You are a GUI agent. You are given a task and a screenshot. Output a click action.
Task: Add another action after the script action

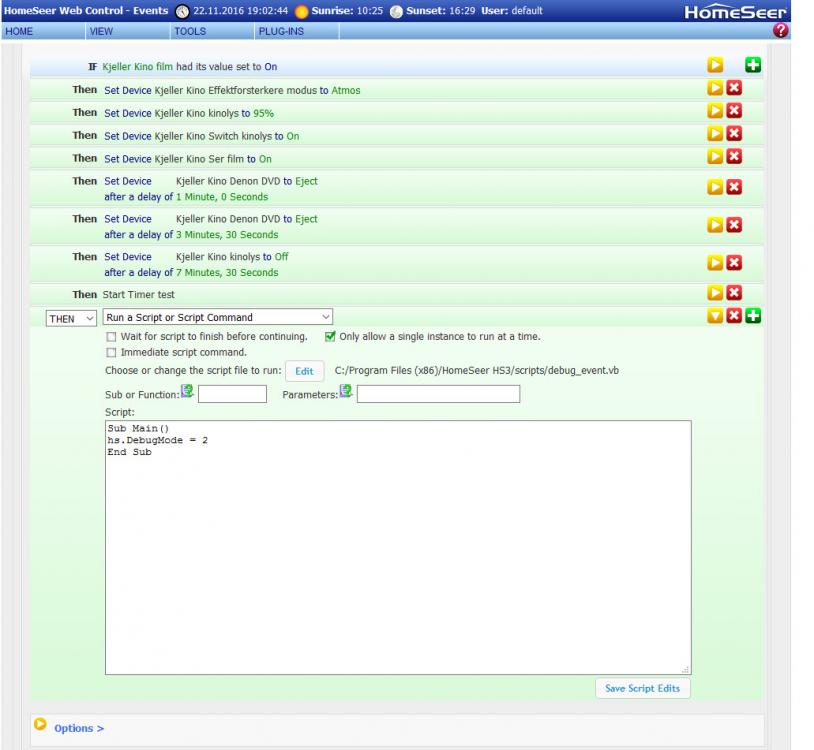[x=753, y=316]
